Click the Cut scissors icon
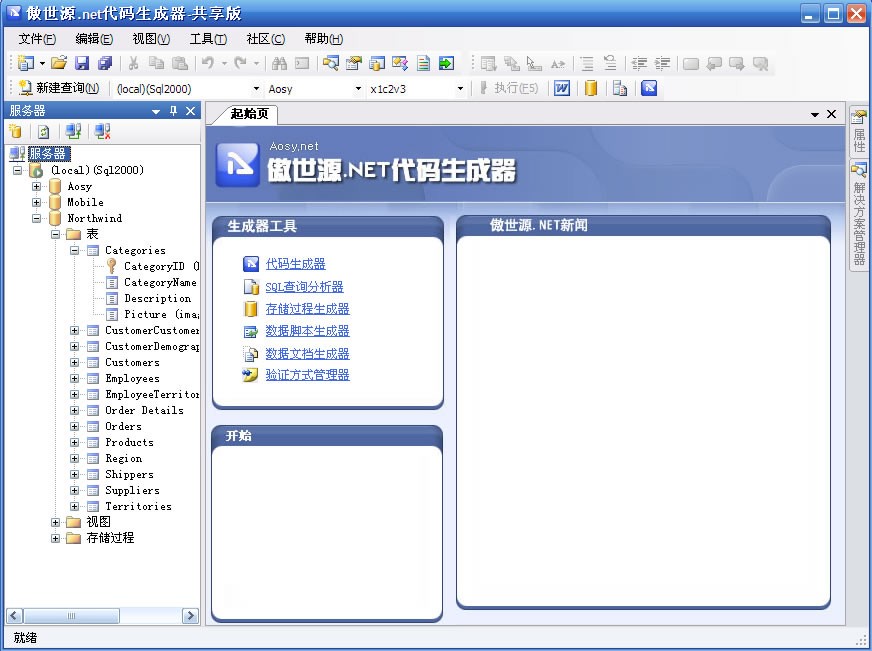872x651 pixels. pos(133,63)
